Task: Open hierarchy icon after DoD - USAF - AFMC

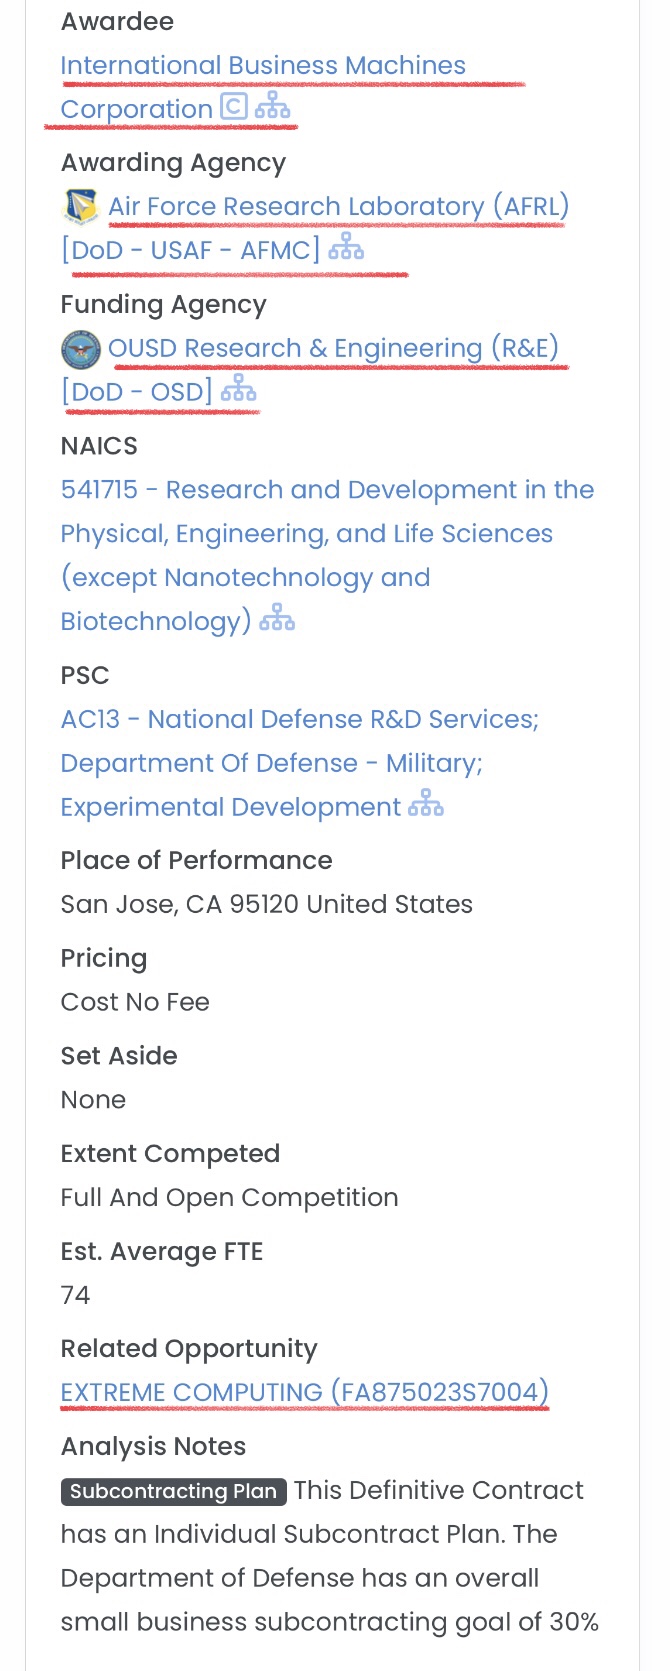Action: 346,248
